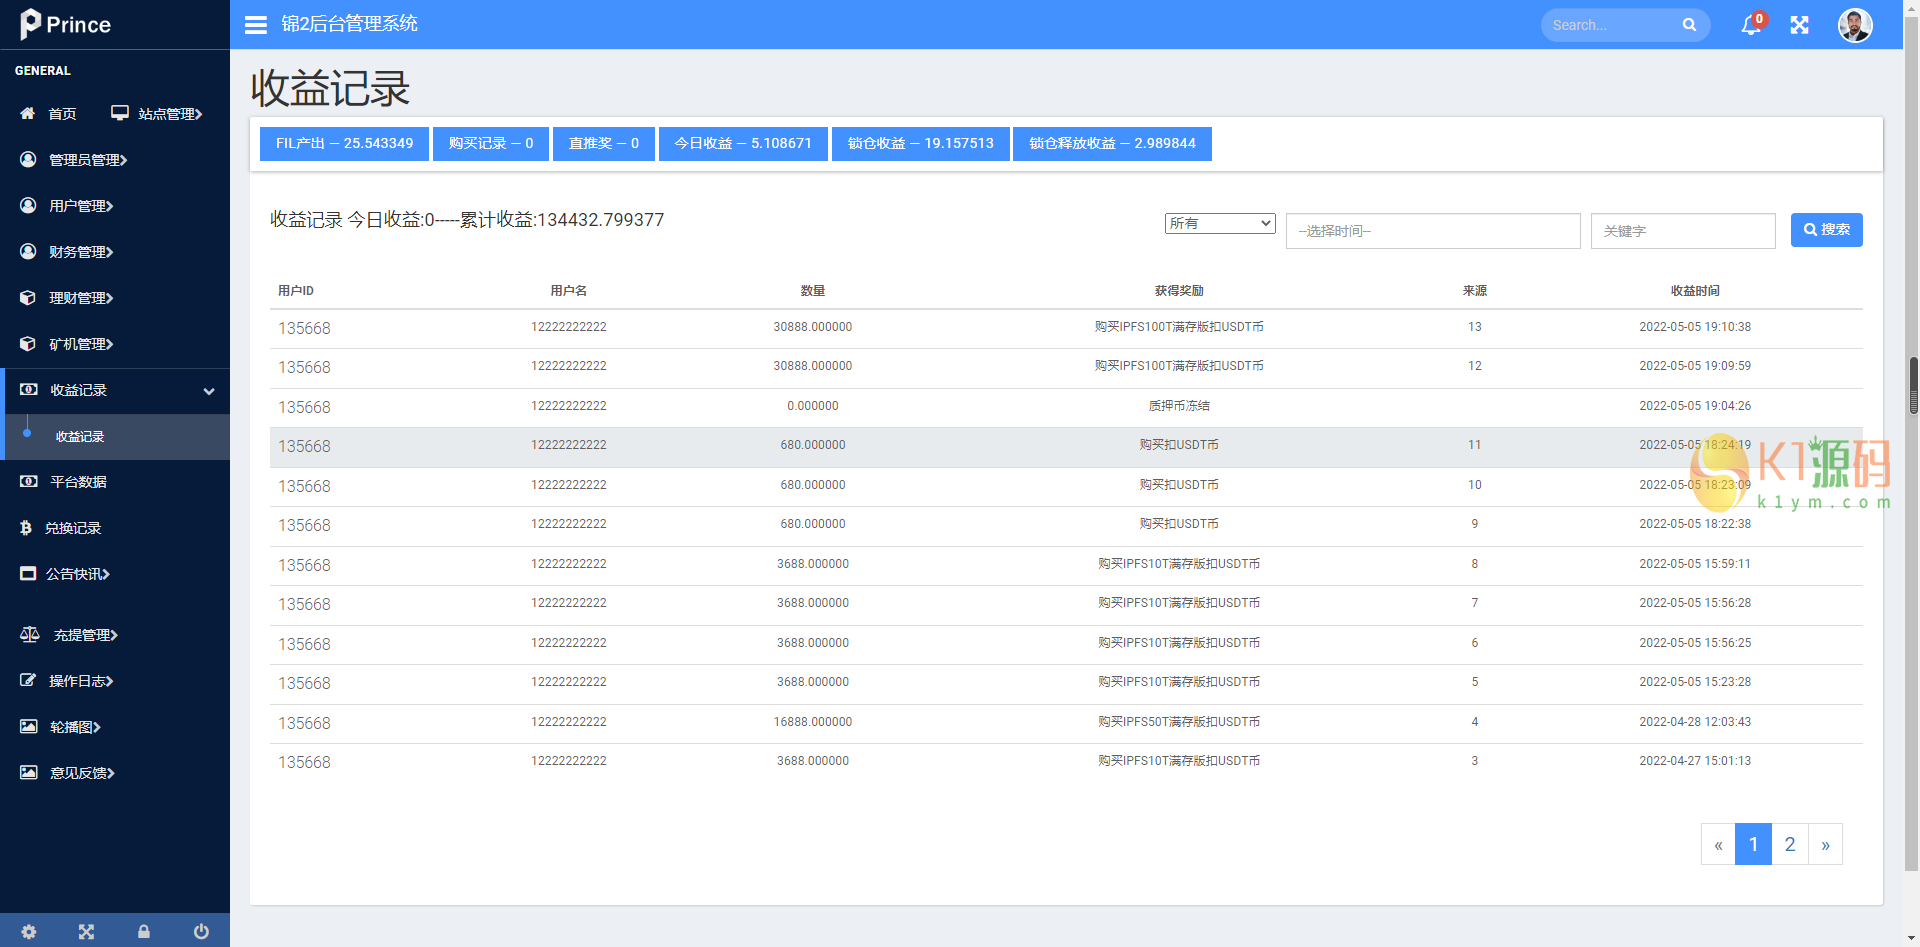Image resolution: width=1920 pixels, height=947 pixels.
Task: Expand the 矿机管理 sidebar menu
Action: (81, 344)
